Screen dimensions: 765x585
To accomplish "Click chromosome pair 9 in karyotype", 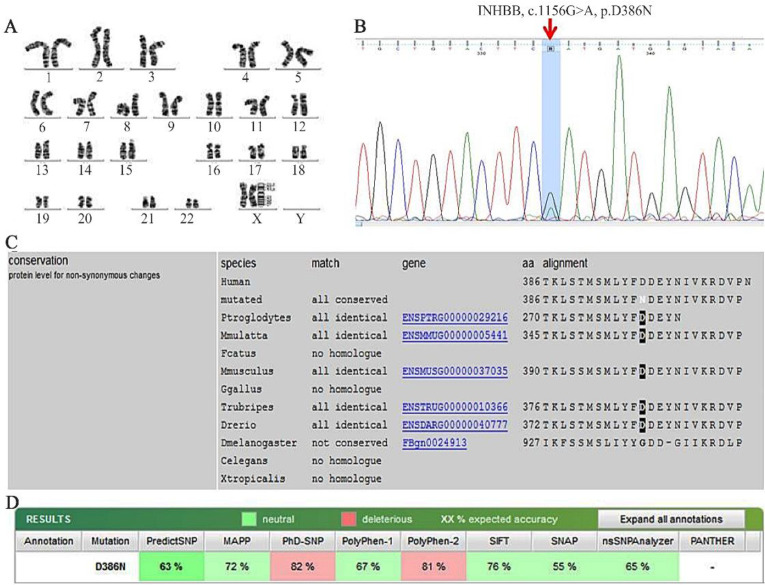I will coord(170,105).
